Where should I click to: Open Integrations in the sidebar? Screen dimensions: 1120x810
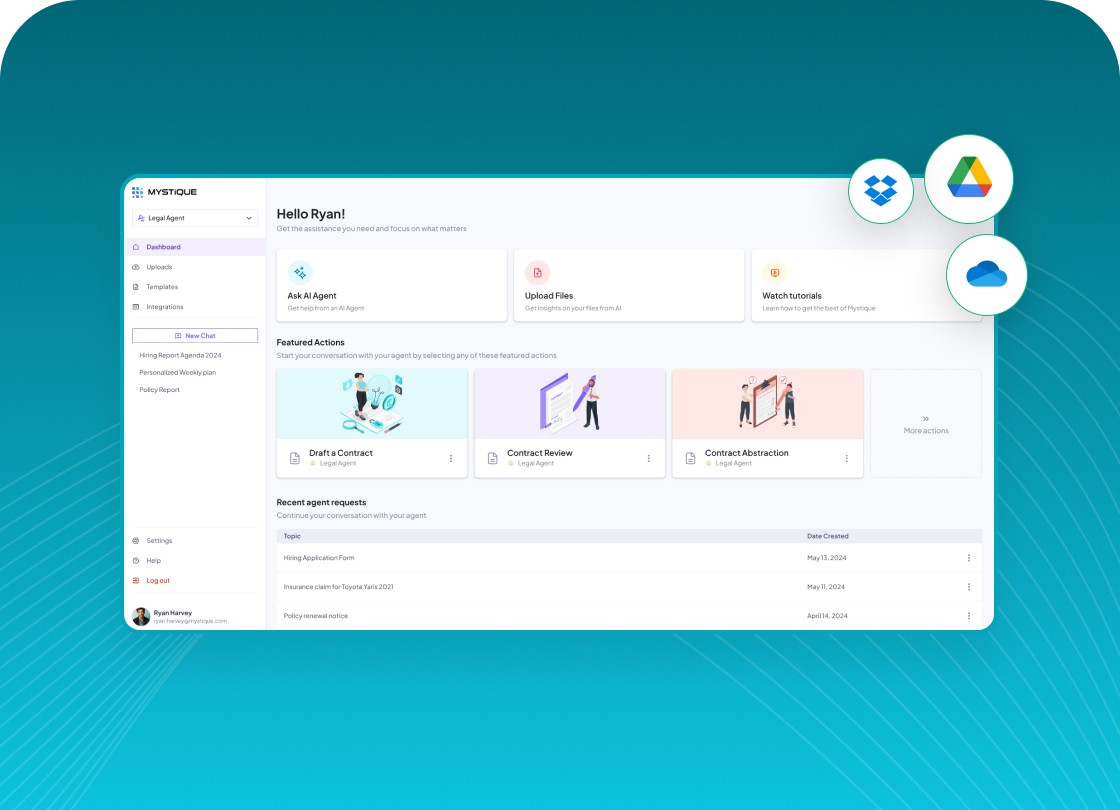click(165, 307)
